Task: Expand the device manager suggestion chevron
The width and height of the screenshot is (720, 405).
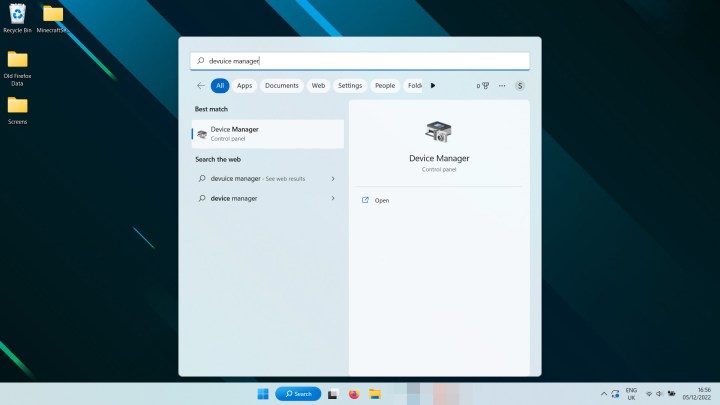Action: click(332, 198)
